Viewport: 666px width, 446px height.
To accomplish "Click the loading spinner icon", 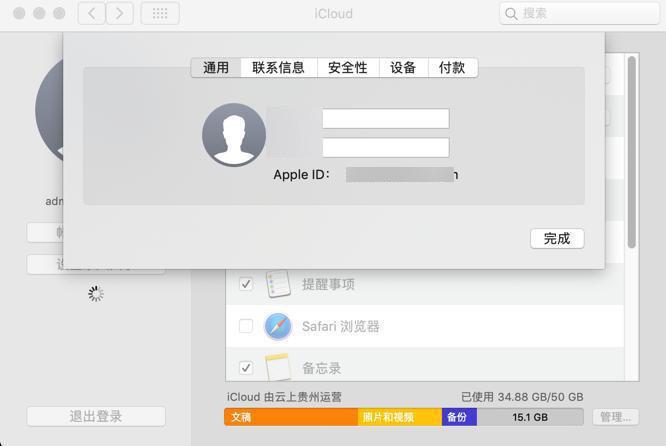I will (x=96, y=293).
